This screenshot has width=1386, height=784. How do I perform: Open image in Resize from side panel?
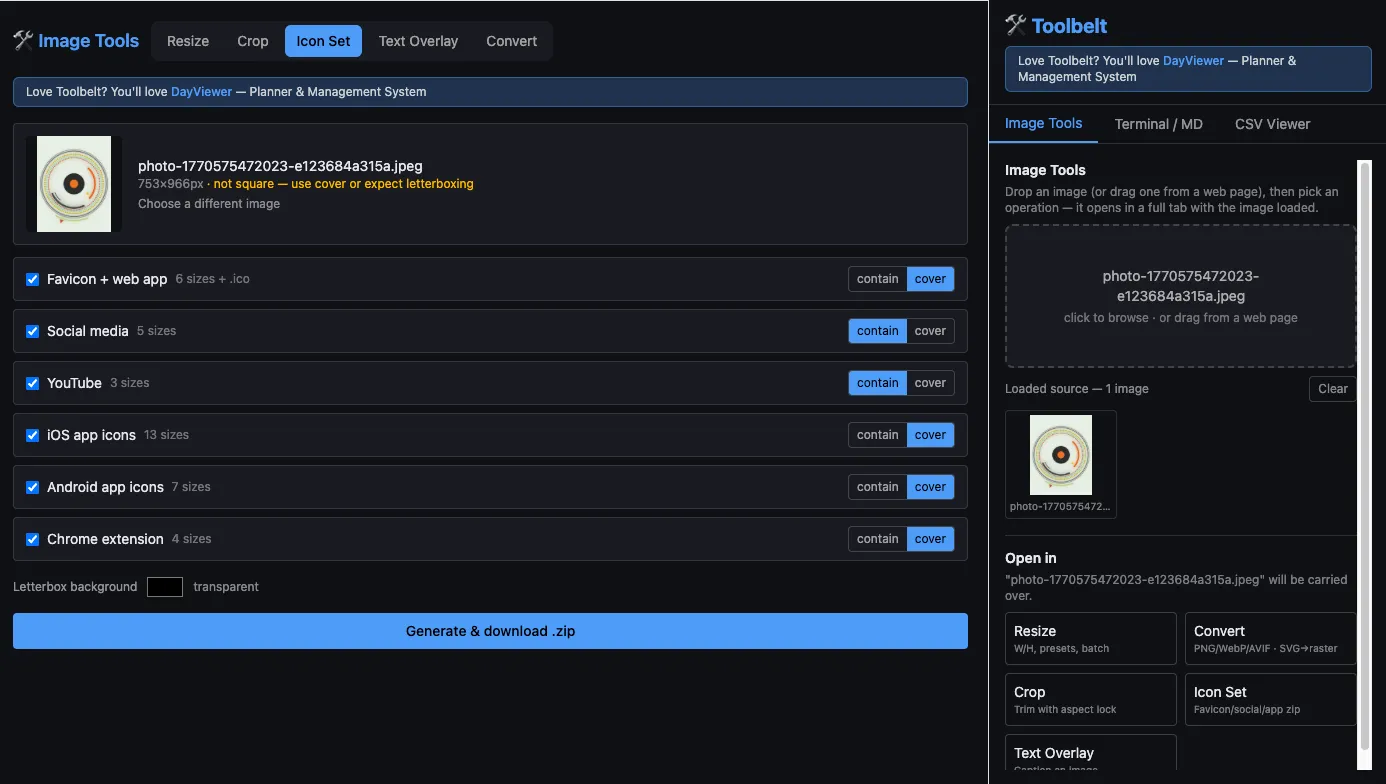pyautogui.click(x=1091, y=639)
